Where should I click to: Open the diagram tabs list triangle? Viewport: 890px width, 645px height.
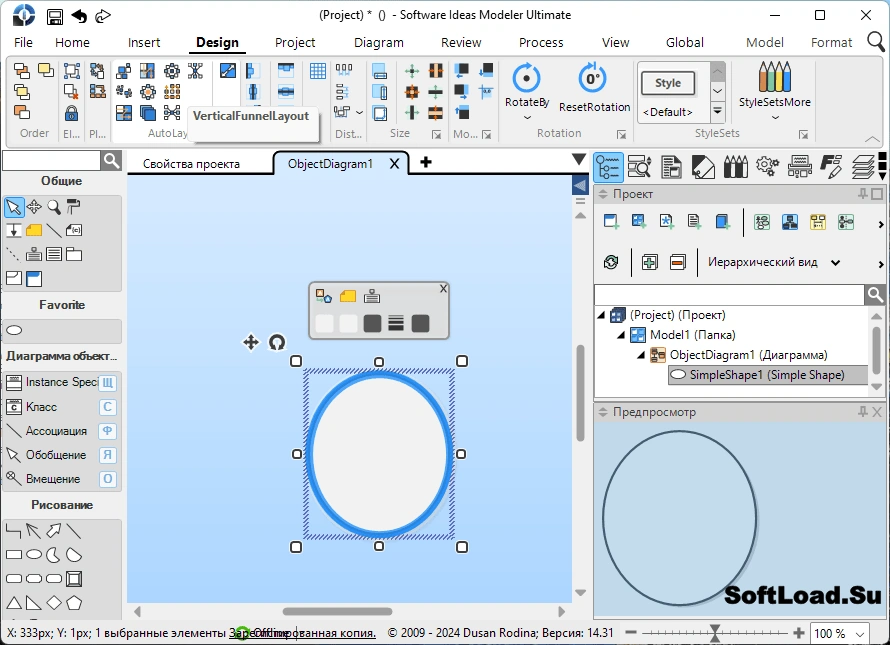tap(579, 159)
